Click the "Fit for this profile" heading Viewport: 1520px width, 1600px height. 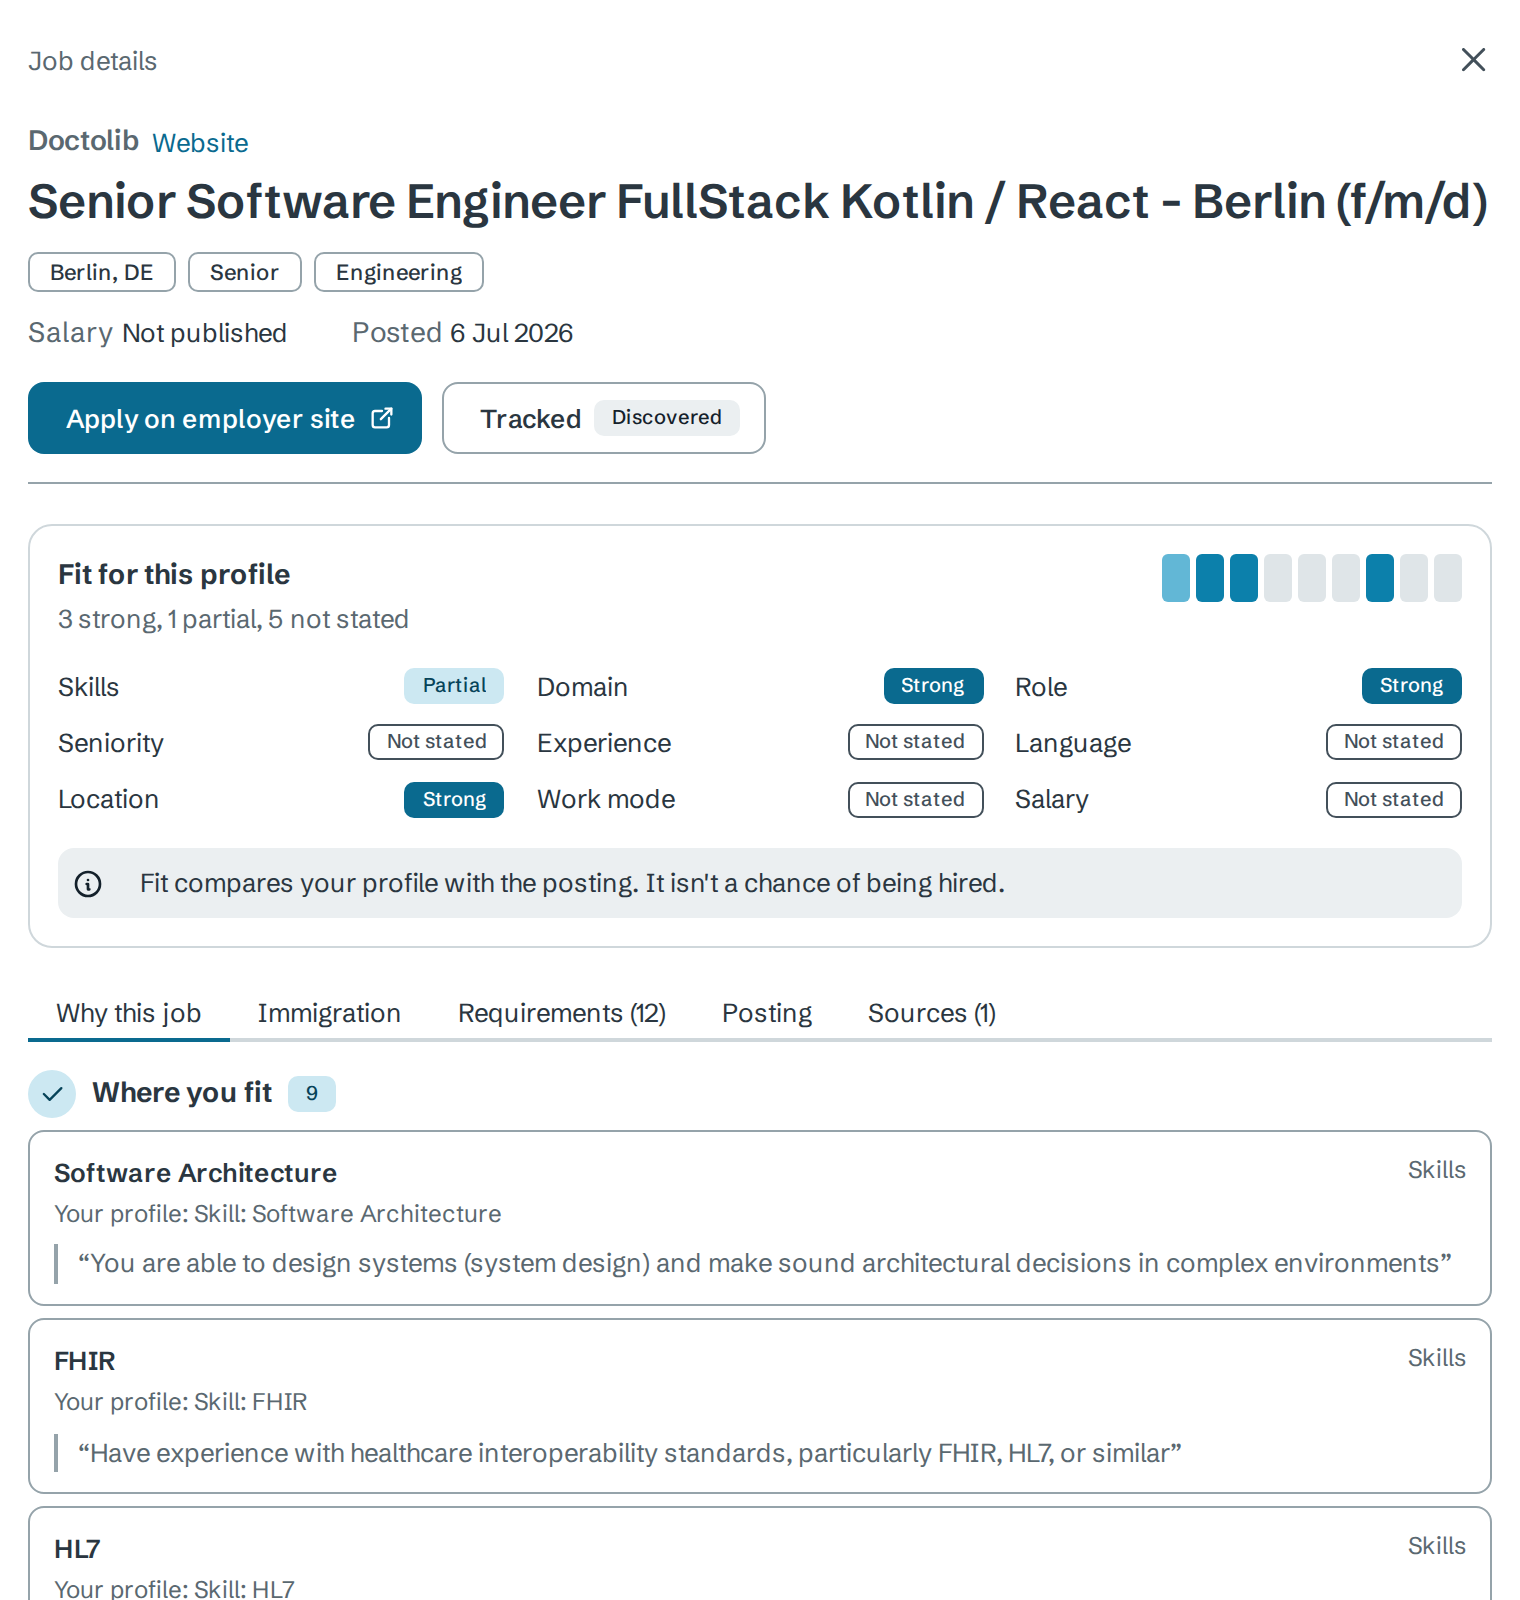pyautogui.click(x=174, y=574)
